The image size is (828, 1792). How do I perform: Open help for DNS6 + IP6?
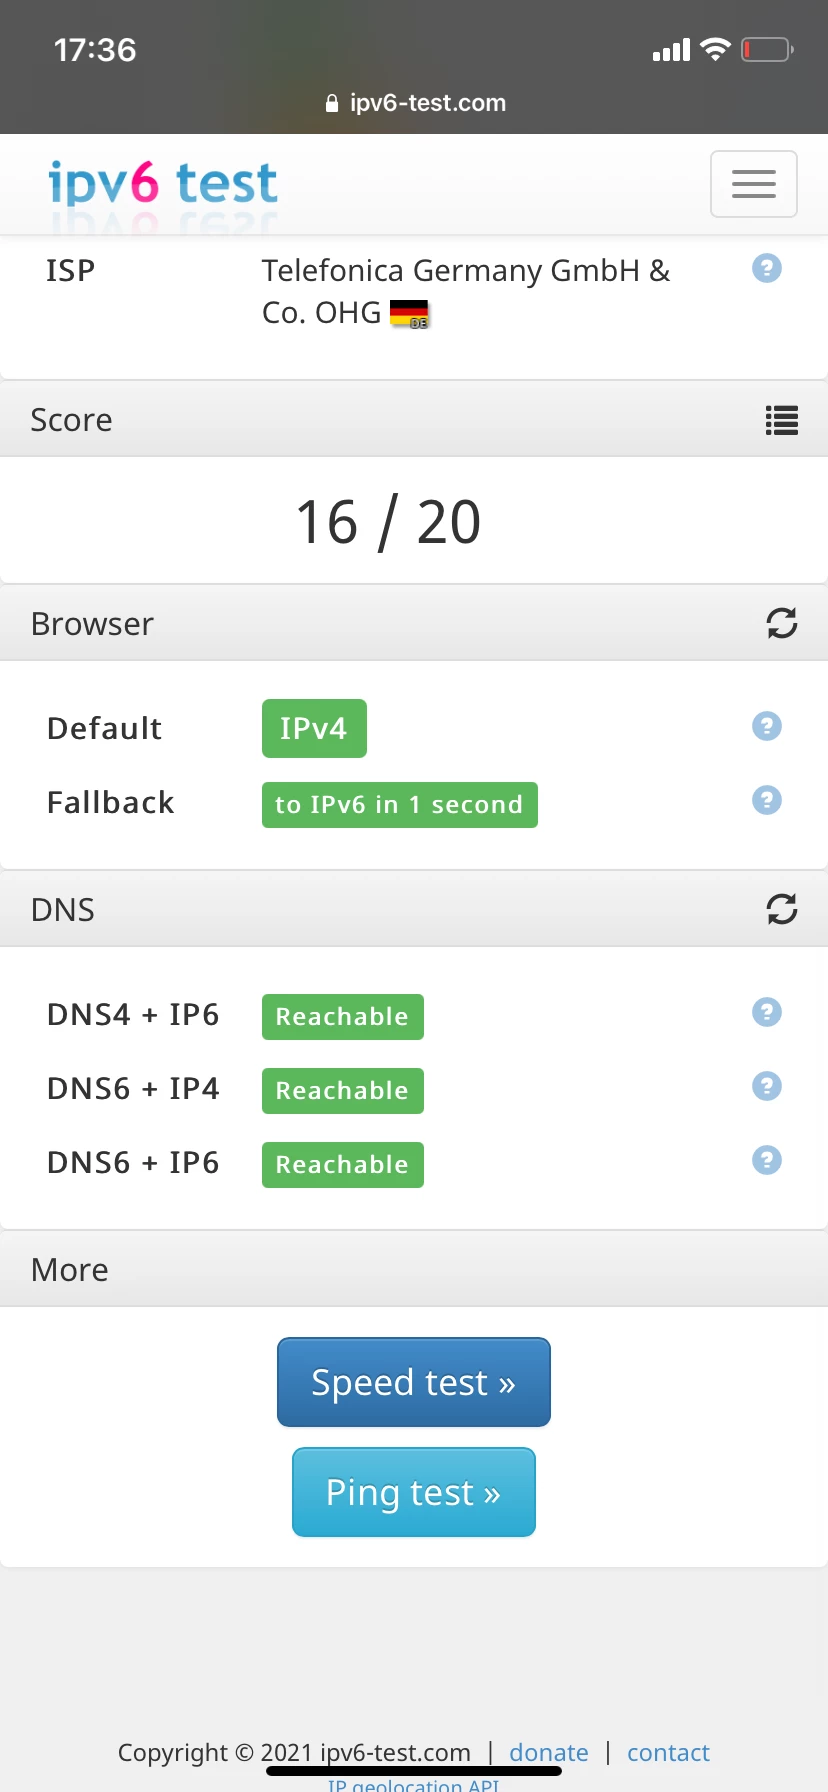point(766,1160)
